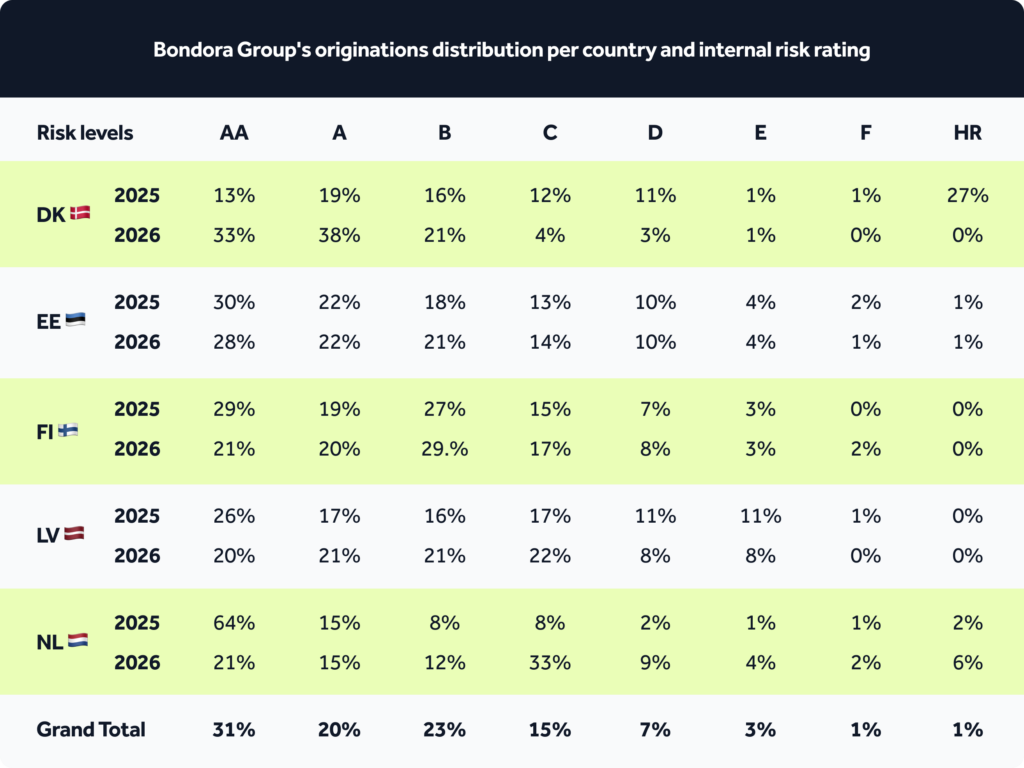Click the Denmark flag icon
The height and width of the screenshot is (768, 1024).
80,213
